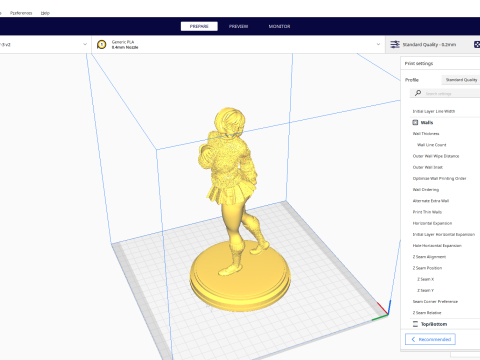Select the Z Seam X setting
The image size is (480, 360).
click(x=425, y=279)
